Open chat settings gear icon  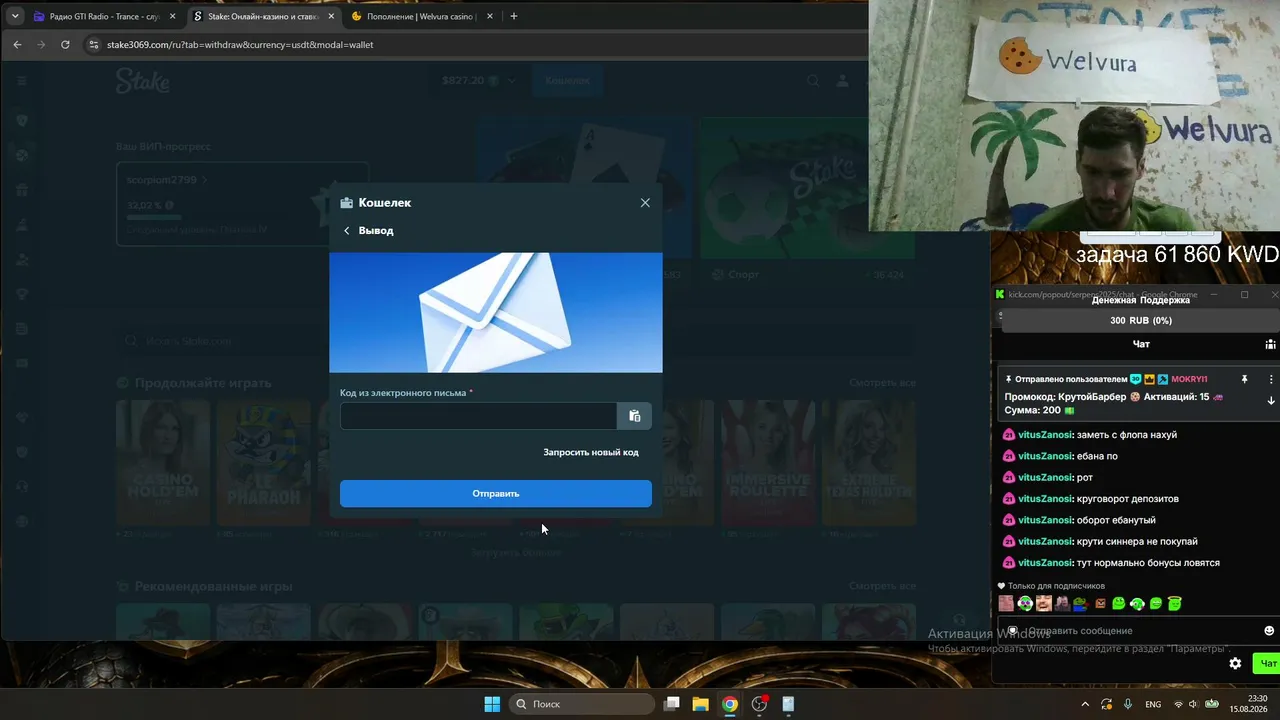point(1235,663)
